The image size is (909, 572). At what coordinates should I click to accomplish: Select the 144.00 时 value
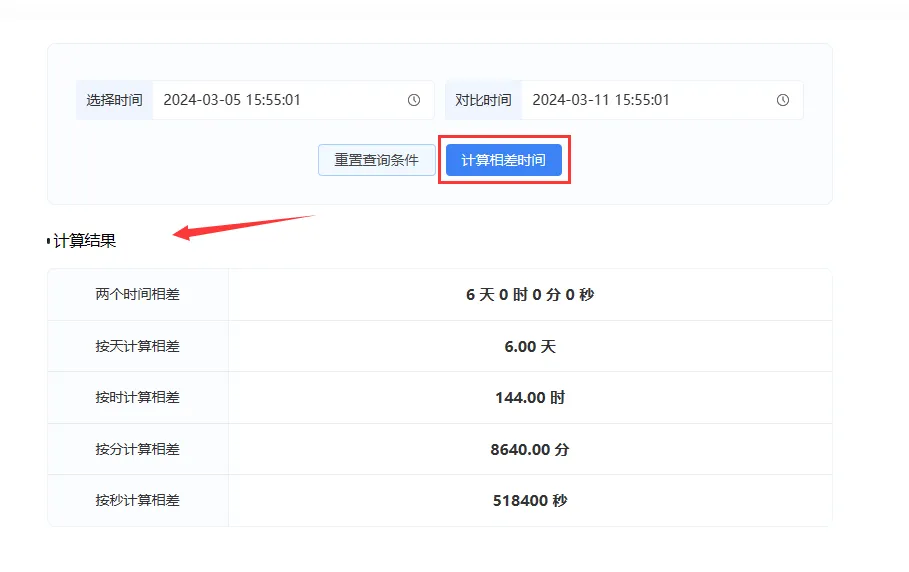(x=530, y=398)
